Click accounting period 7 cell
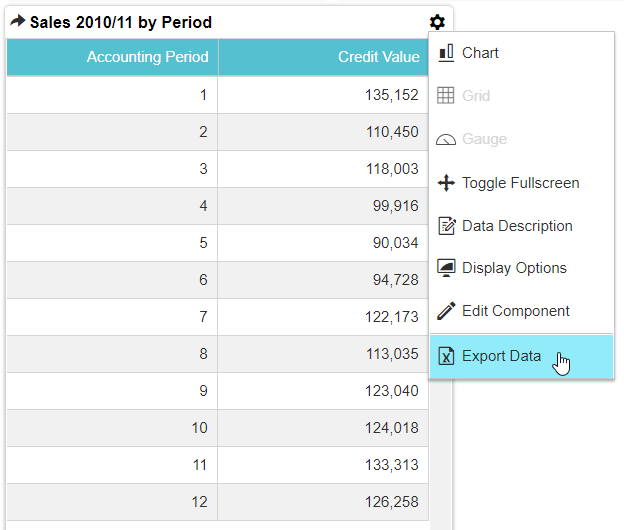The image size is (624, 530). coord(112,317)
